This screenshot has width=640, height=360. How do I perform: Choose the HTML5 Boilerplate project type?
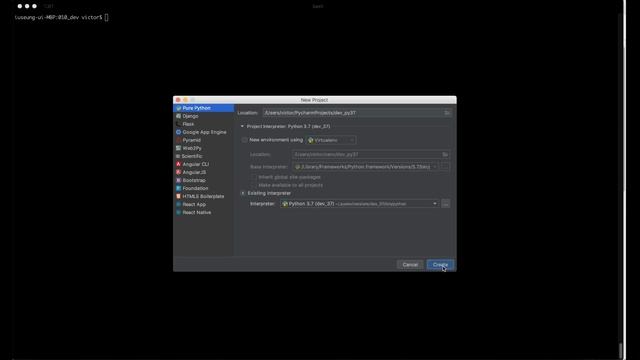pos(203,196)
